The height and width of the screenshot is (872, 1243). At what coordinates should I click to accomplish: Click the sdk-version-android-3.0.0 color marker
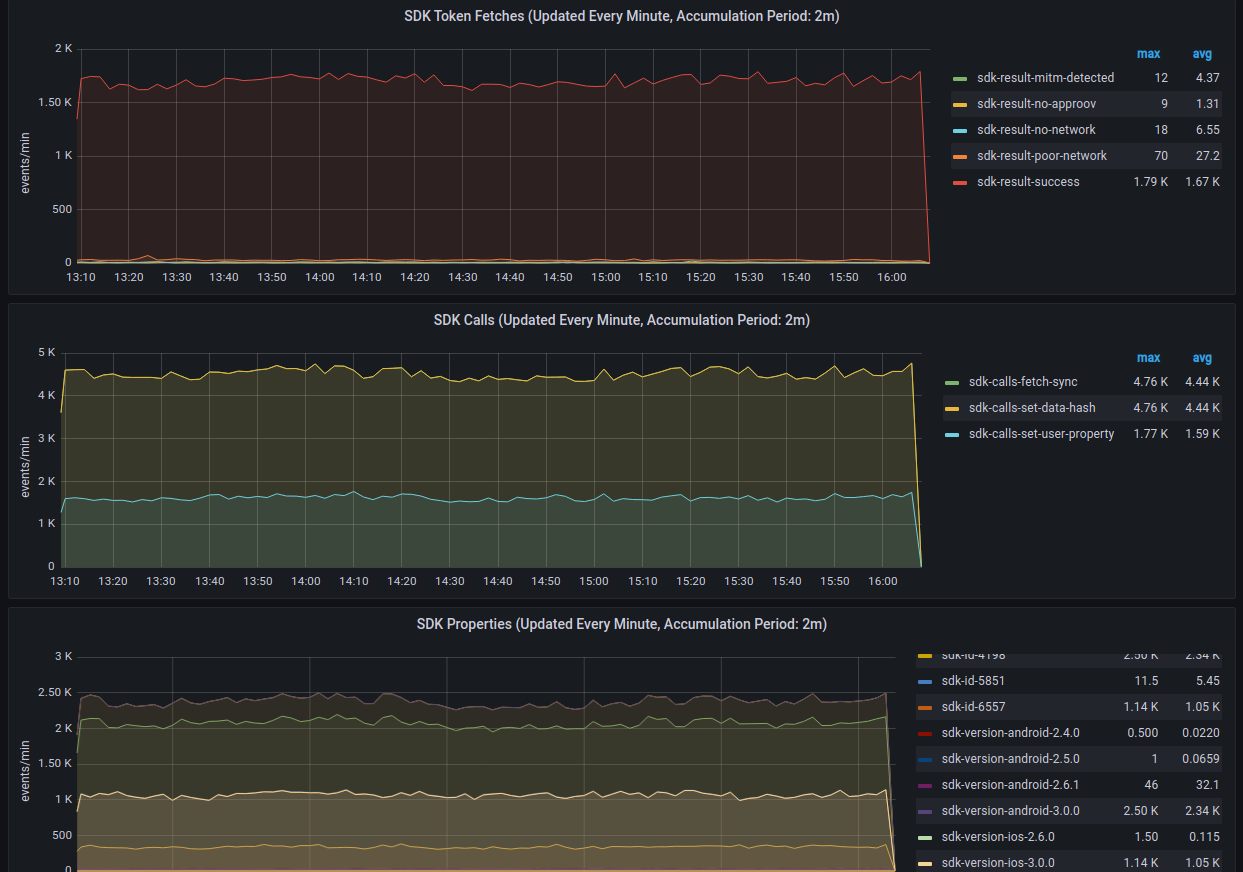[x=927, y=811]
